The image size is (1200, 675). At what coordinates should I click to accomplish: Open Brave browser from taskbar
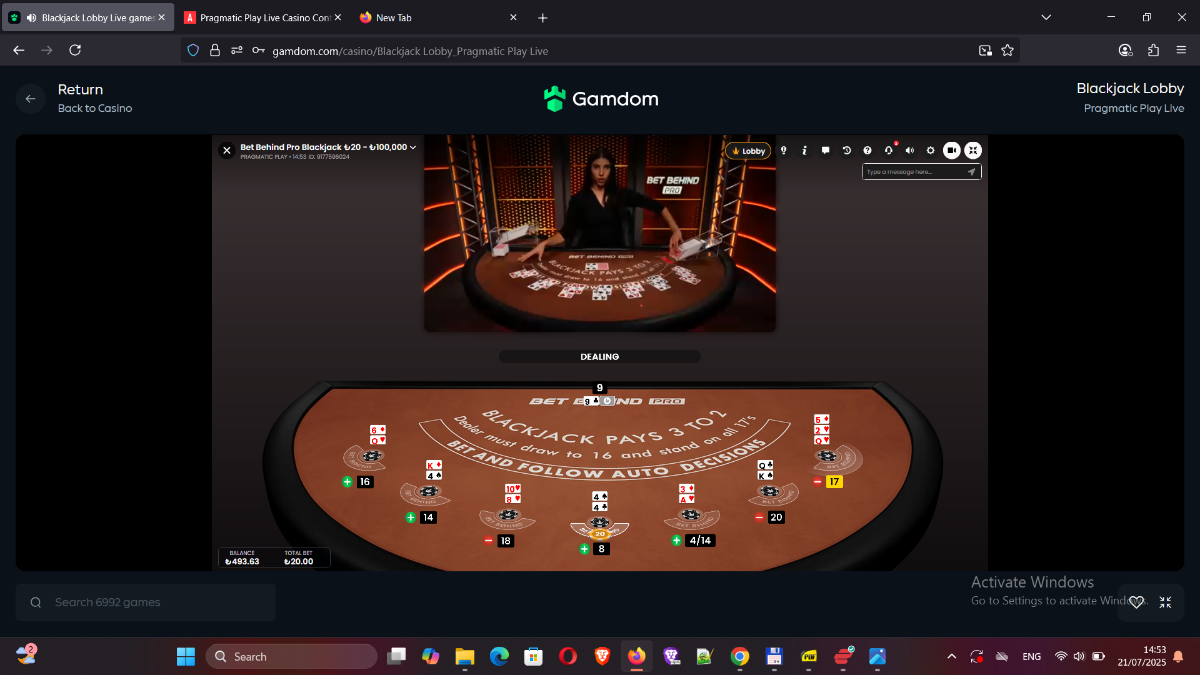click(602, 656)
